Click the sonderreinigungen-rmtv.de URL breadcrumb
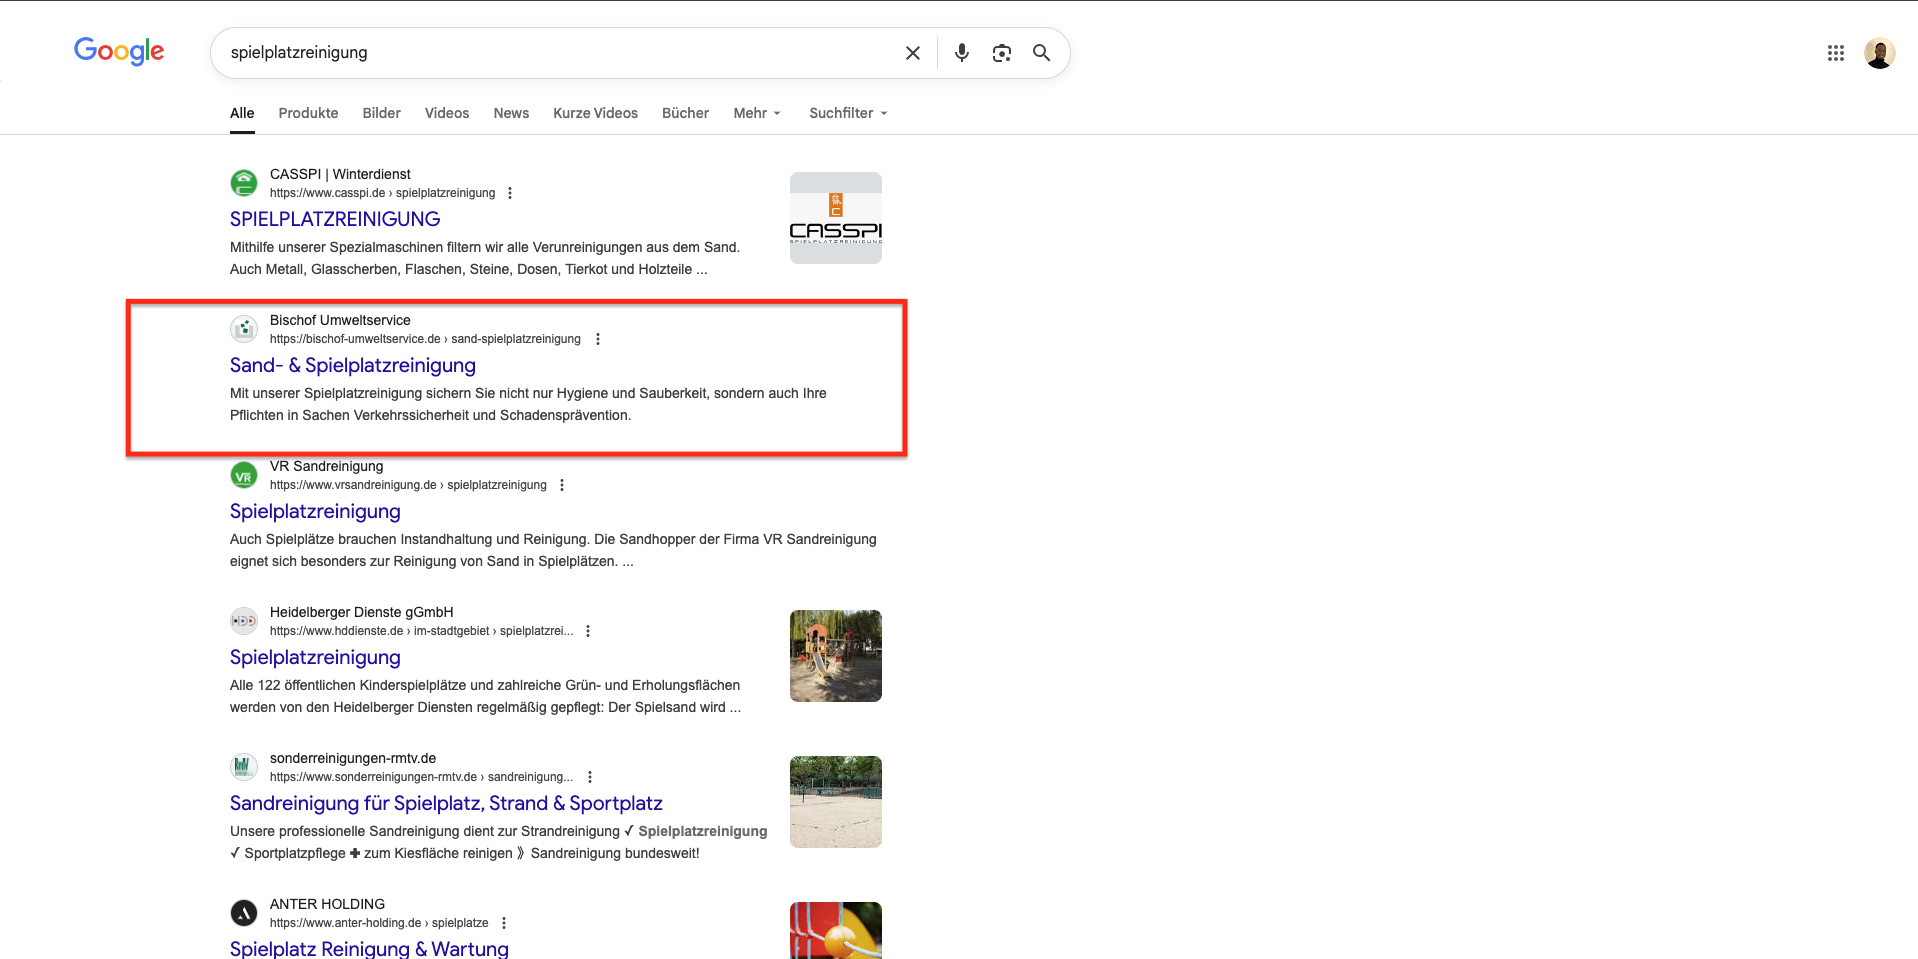1918x959 pixels. coord(421,777)
